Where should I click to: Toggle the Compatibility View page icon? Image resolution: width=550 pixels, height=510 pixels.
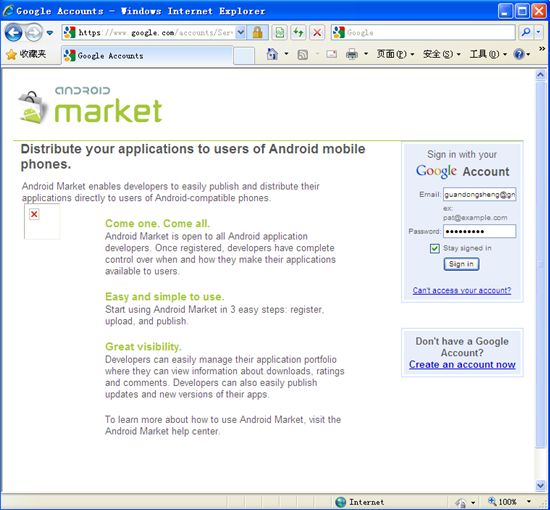pos(280,33)
